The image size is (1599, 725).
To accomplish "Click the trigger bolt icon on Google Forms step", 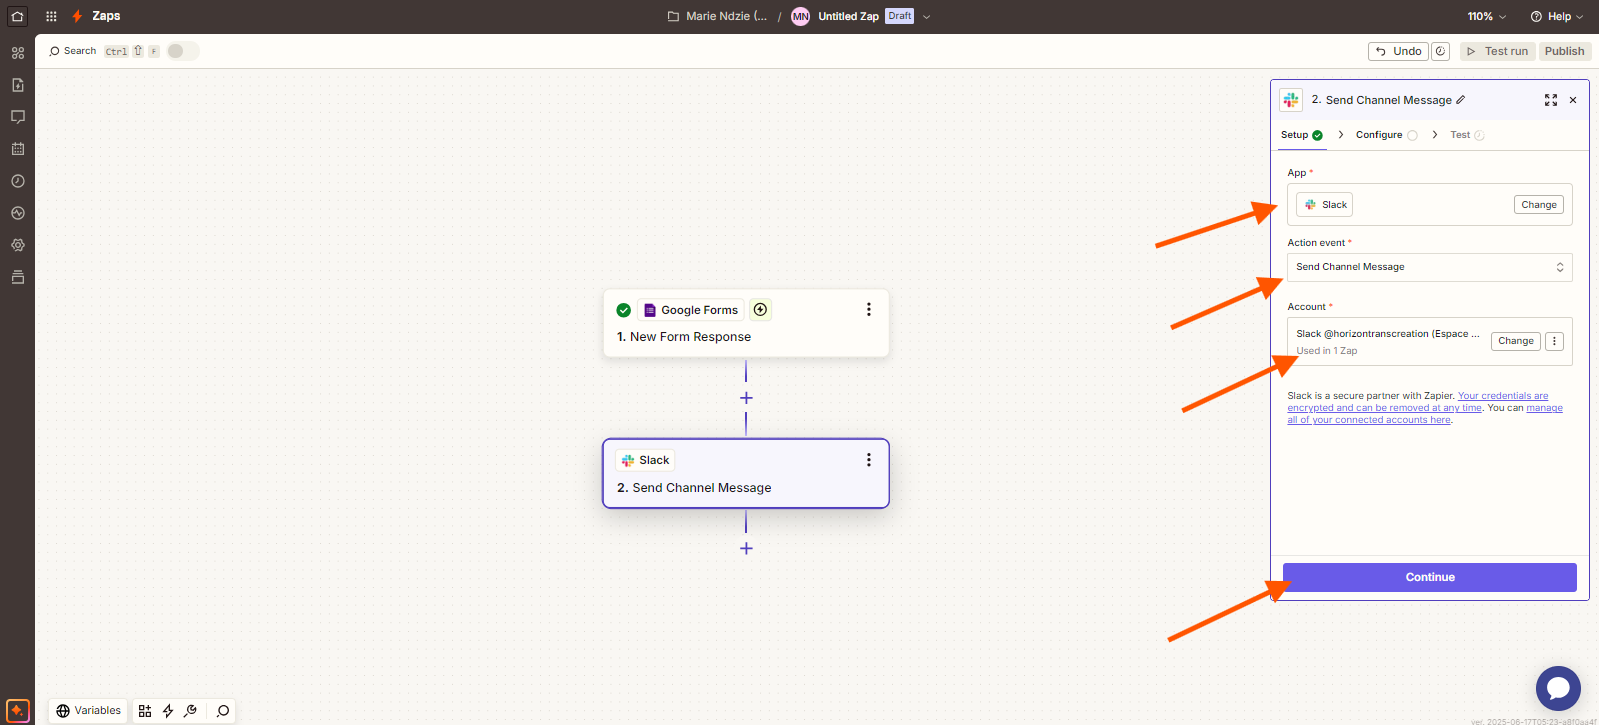I will coord(761,310).
